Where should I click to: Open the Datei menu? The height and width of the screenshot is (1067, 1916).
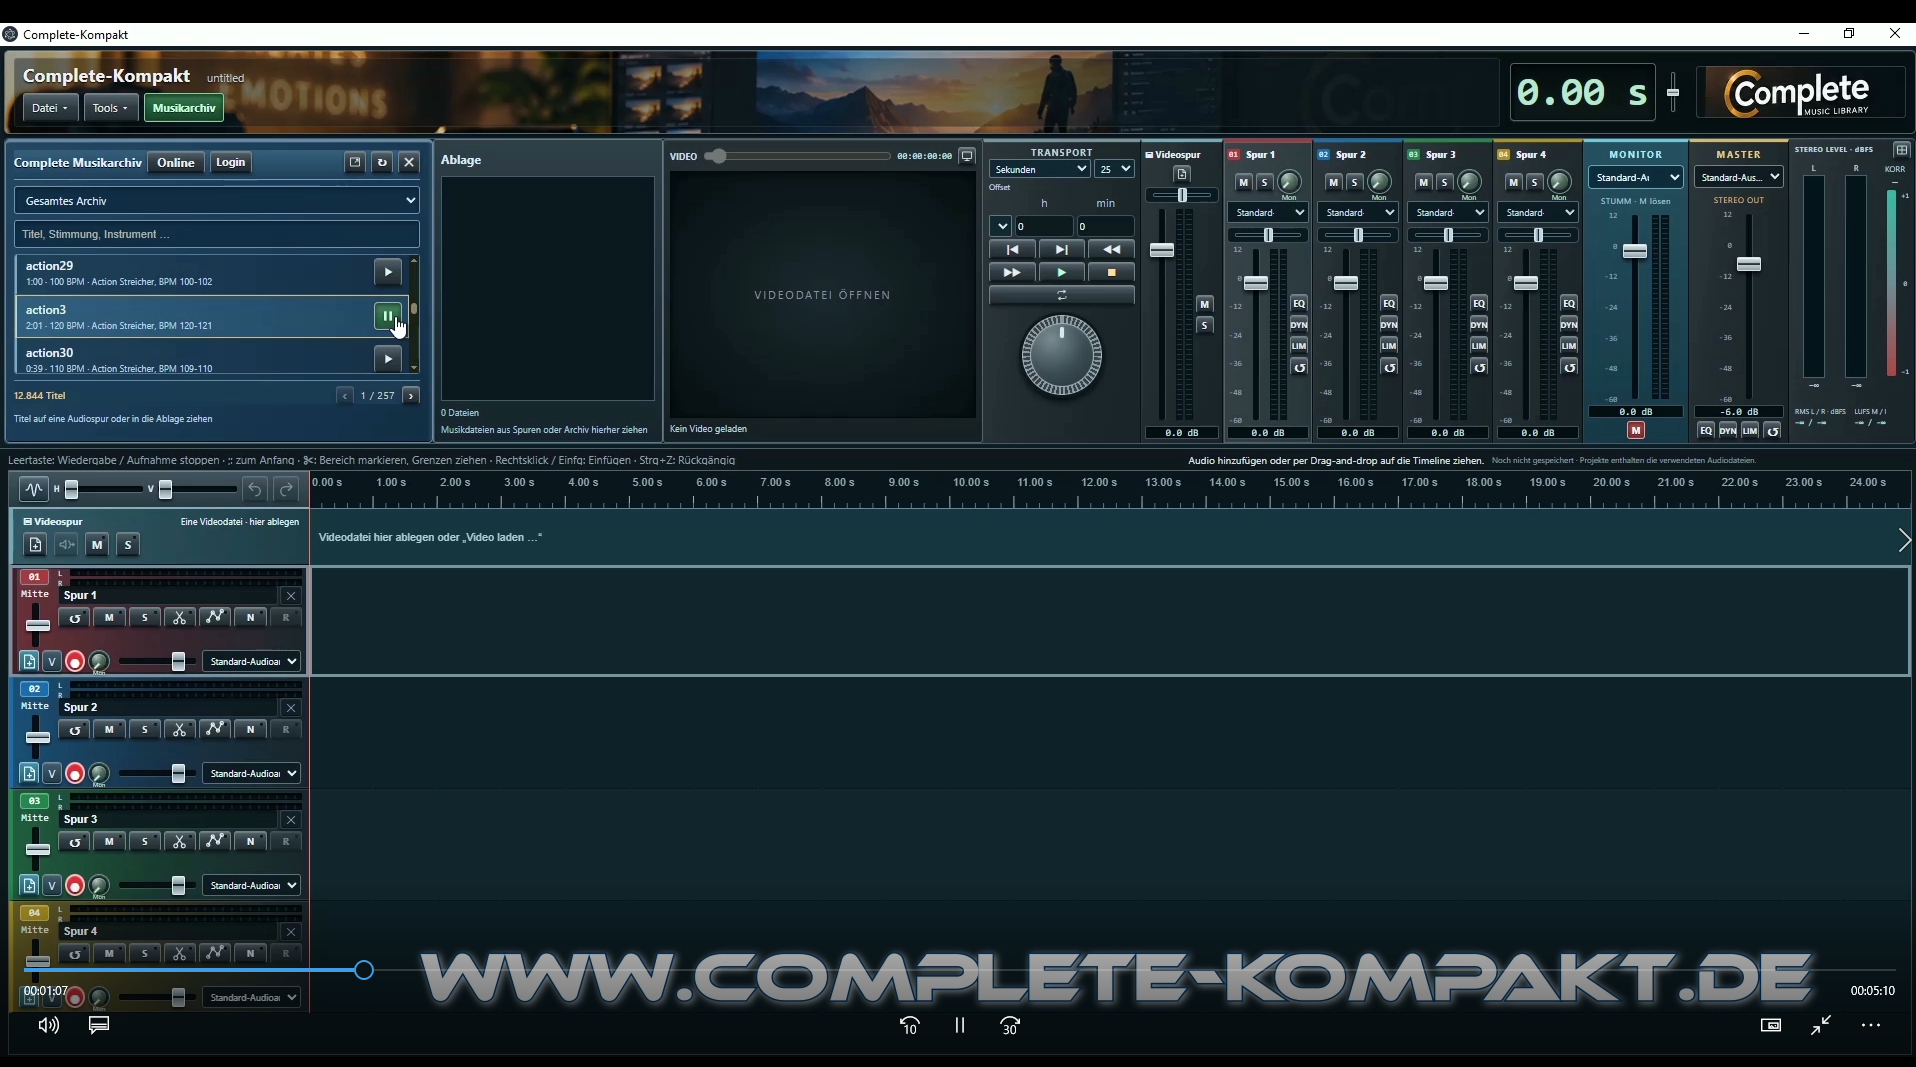point(50,108)
